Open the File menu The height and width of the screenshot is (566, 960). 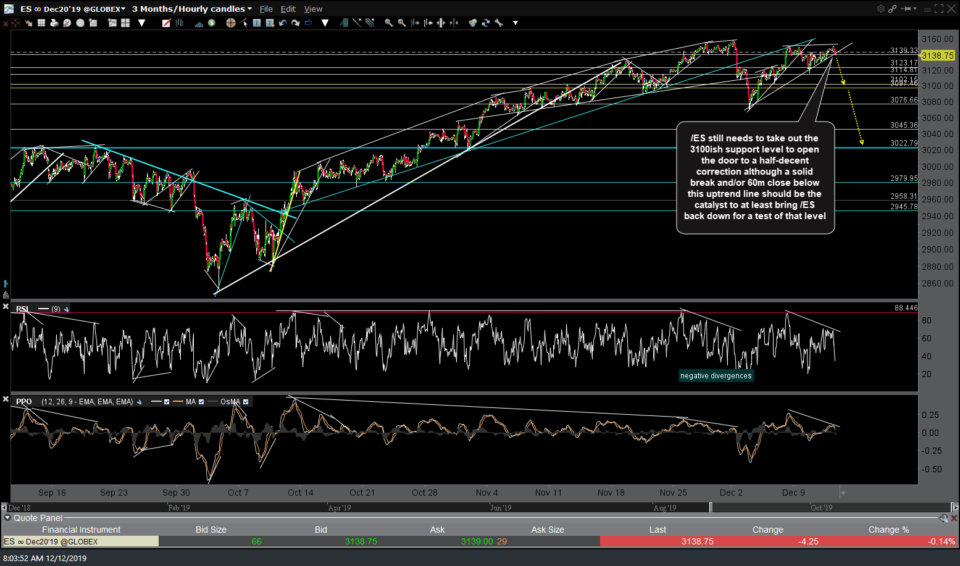[x=266, y=9]
